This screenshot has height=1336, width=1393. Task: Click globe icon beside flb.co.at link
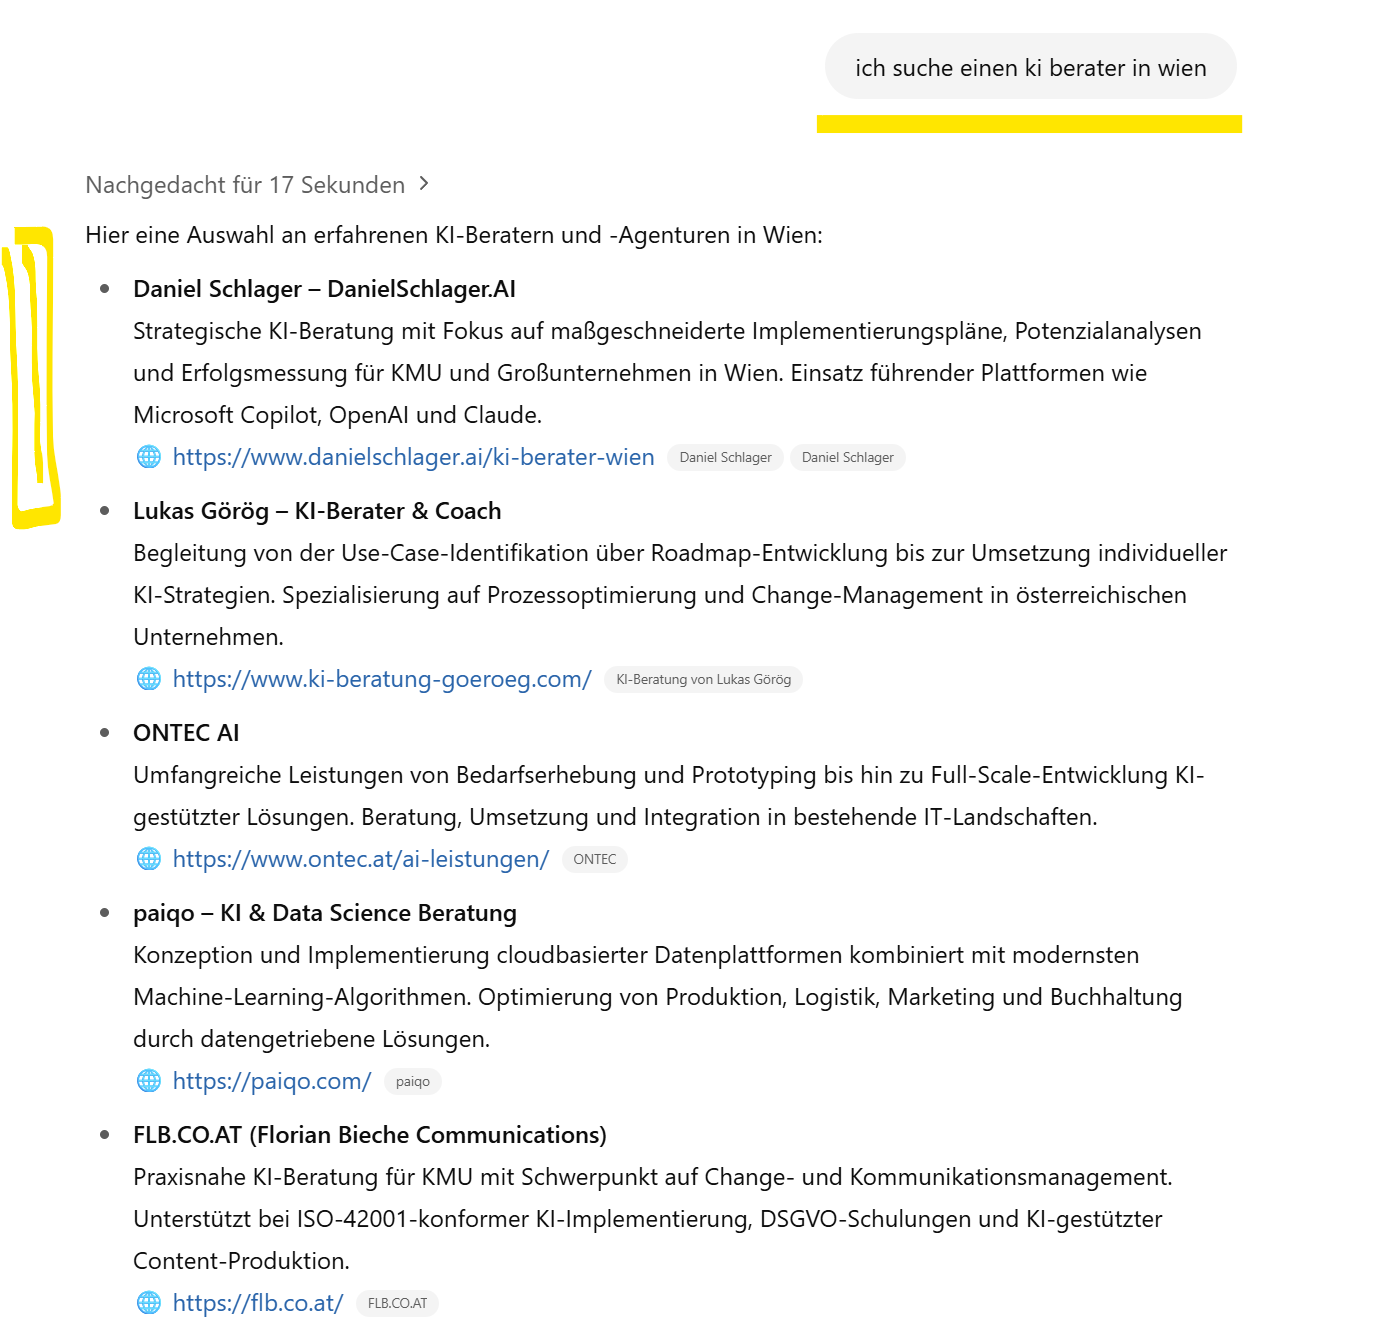149,1303
